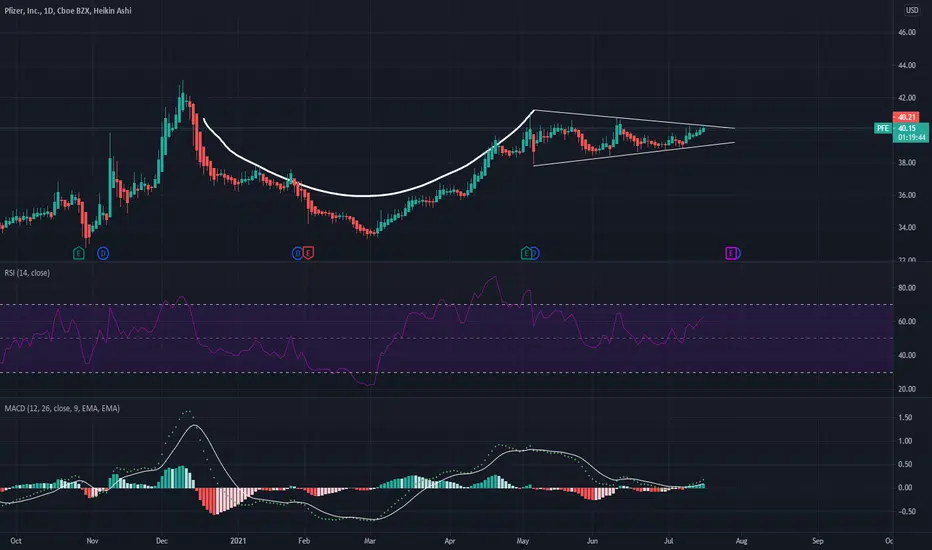This screenshot has height=550, width=932.
Task: Click the blue dividend marker near November
Action: [103, 253]
